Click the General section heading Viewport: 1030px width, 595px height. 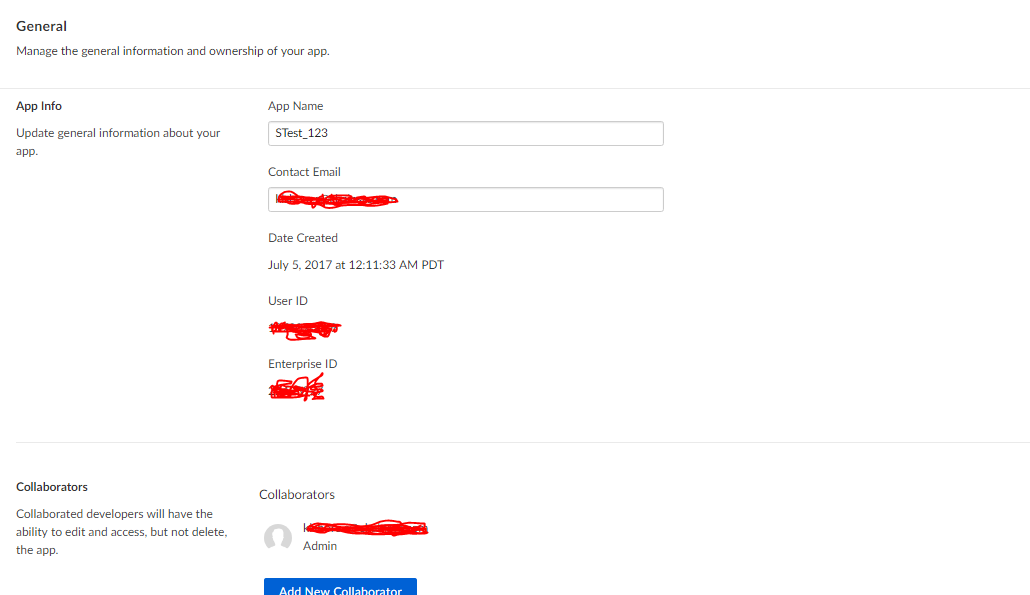click(41, 25)
